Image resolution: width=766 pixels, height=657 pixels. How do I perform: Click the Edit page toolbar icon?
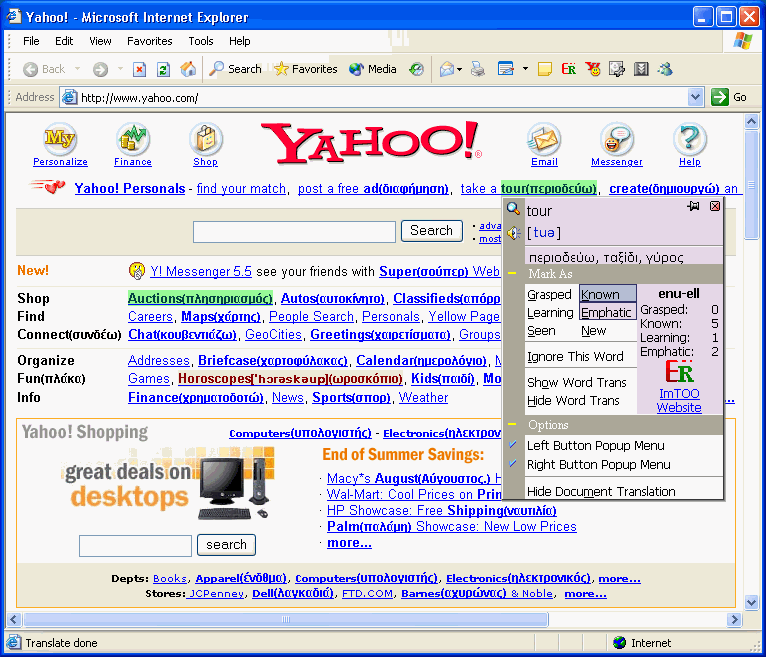506,69
